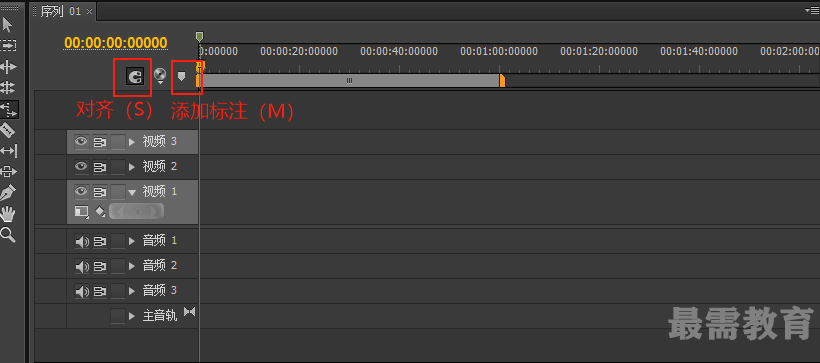Select the Razor tool
Viewport: 820px width, 363px height.
click(8, 129)
